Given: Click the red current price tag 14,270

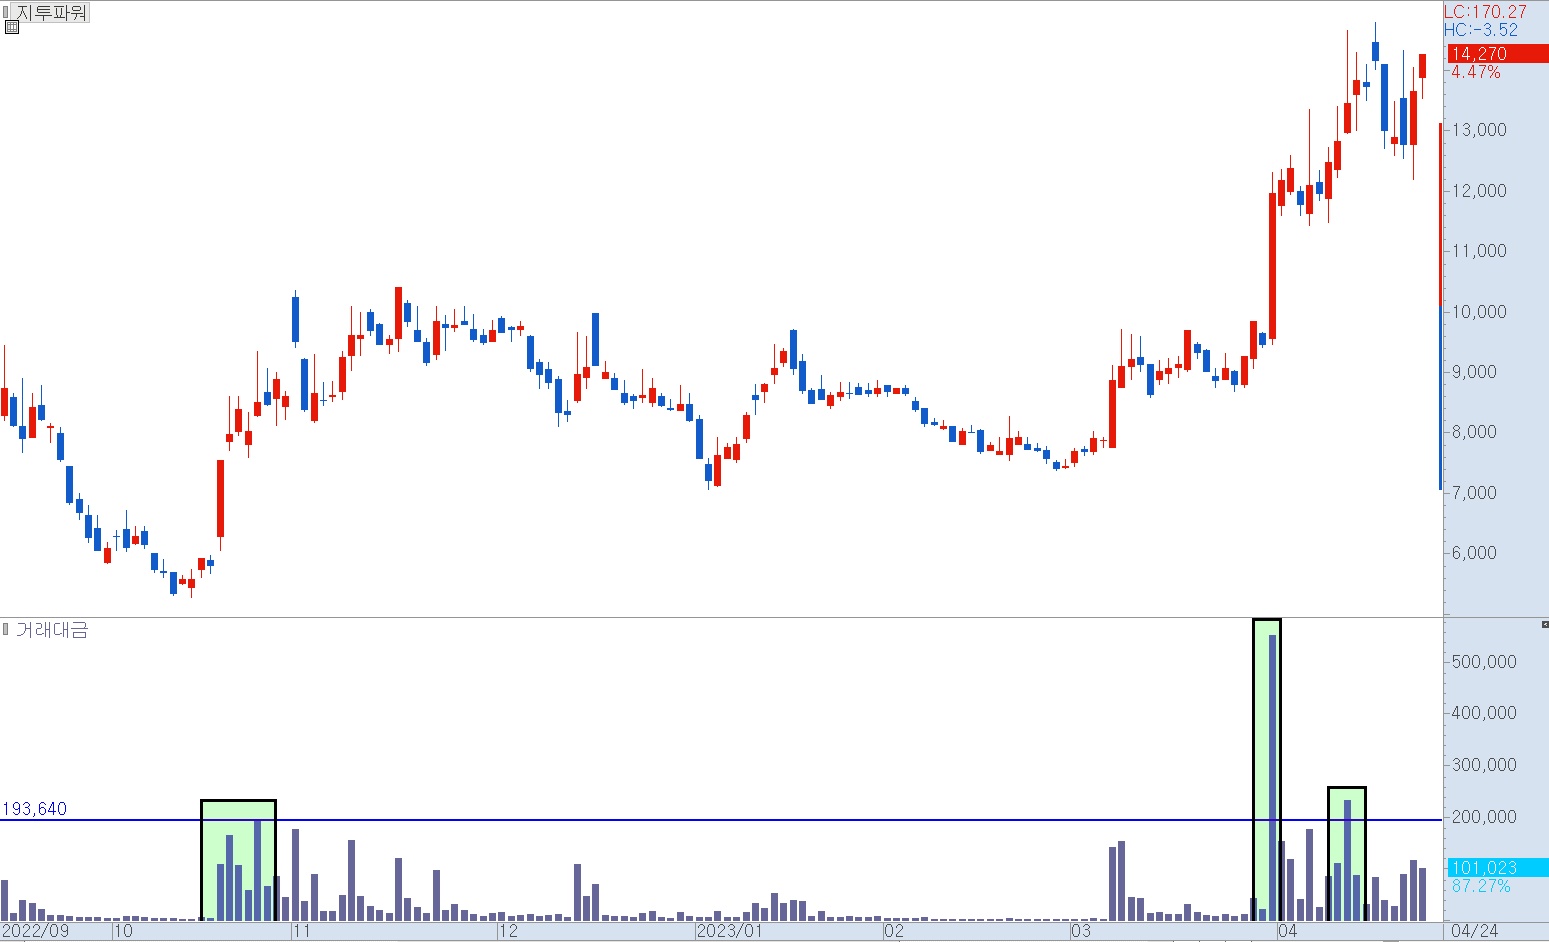Looking at the screenshot, I should pos(1497,54).
